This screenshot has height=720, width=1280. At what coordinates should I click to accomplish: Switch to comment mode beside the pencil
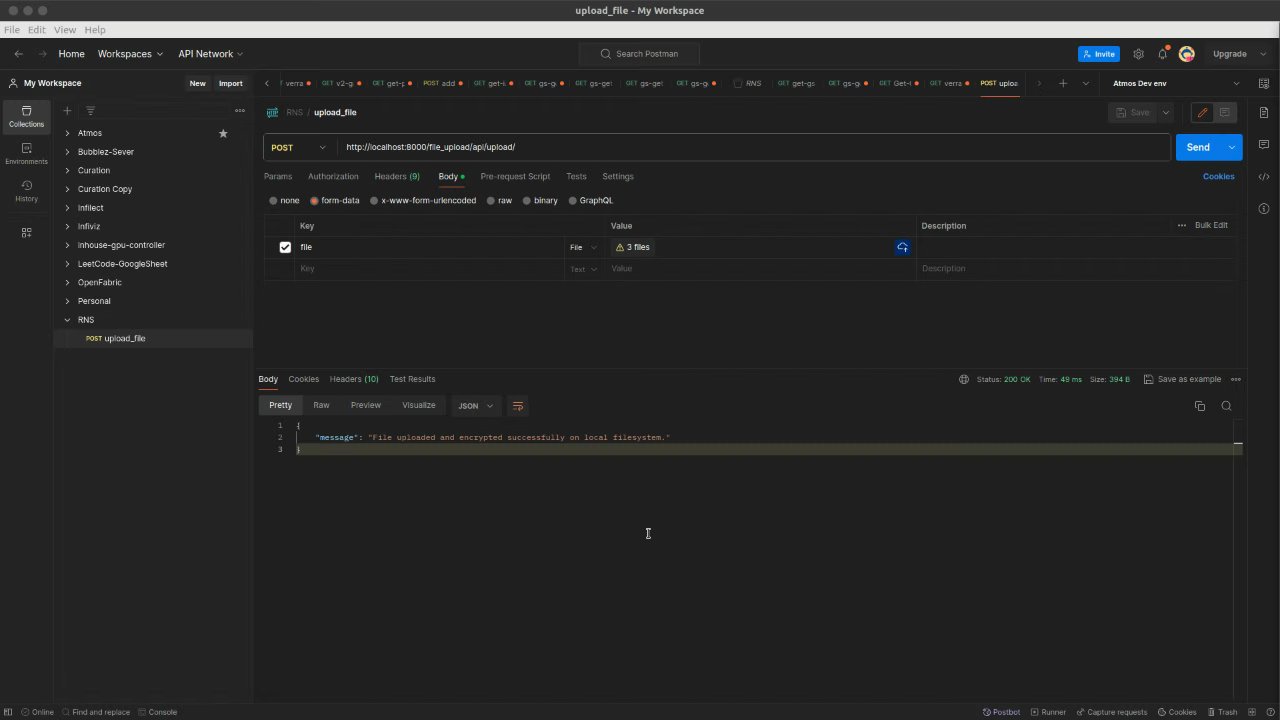pyautogui.click(x=1225, y=113)
